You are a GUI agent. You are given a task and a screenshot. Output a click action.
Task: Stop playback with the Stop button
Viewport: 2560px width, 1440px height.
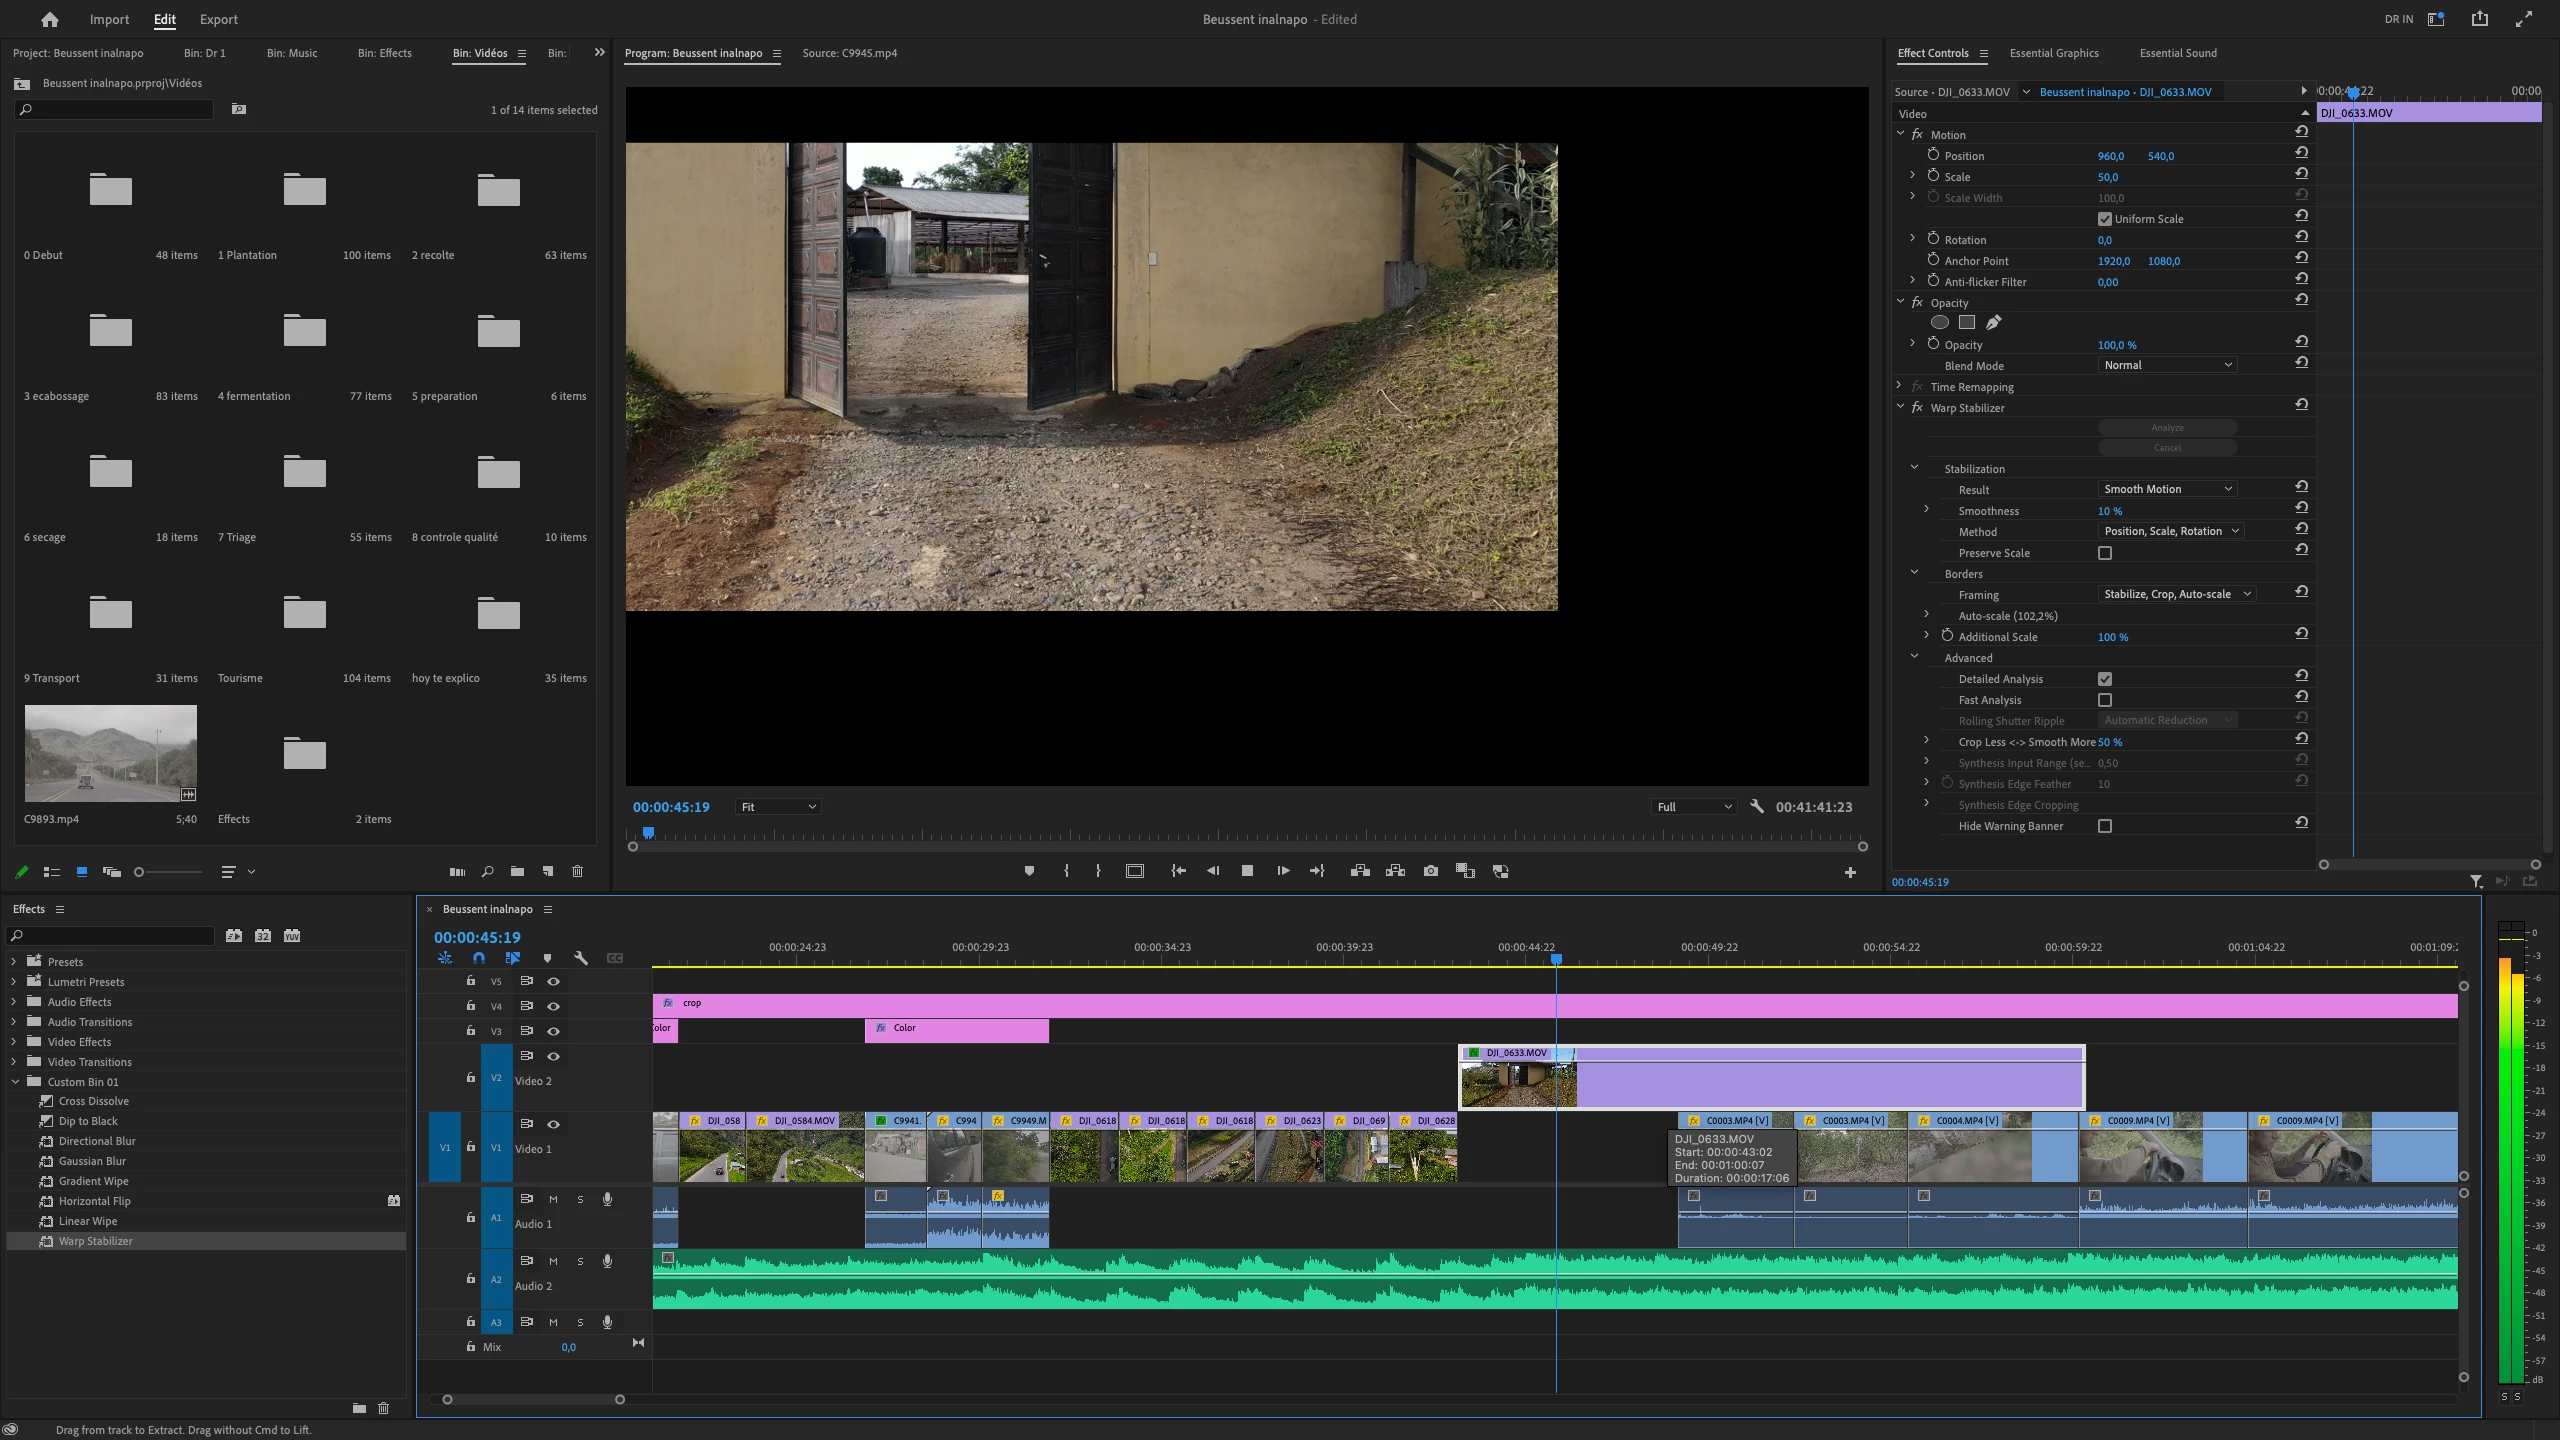click(x=1247, y=871)
